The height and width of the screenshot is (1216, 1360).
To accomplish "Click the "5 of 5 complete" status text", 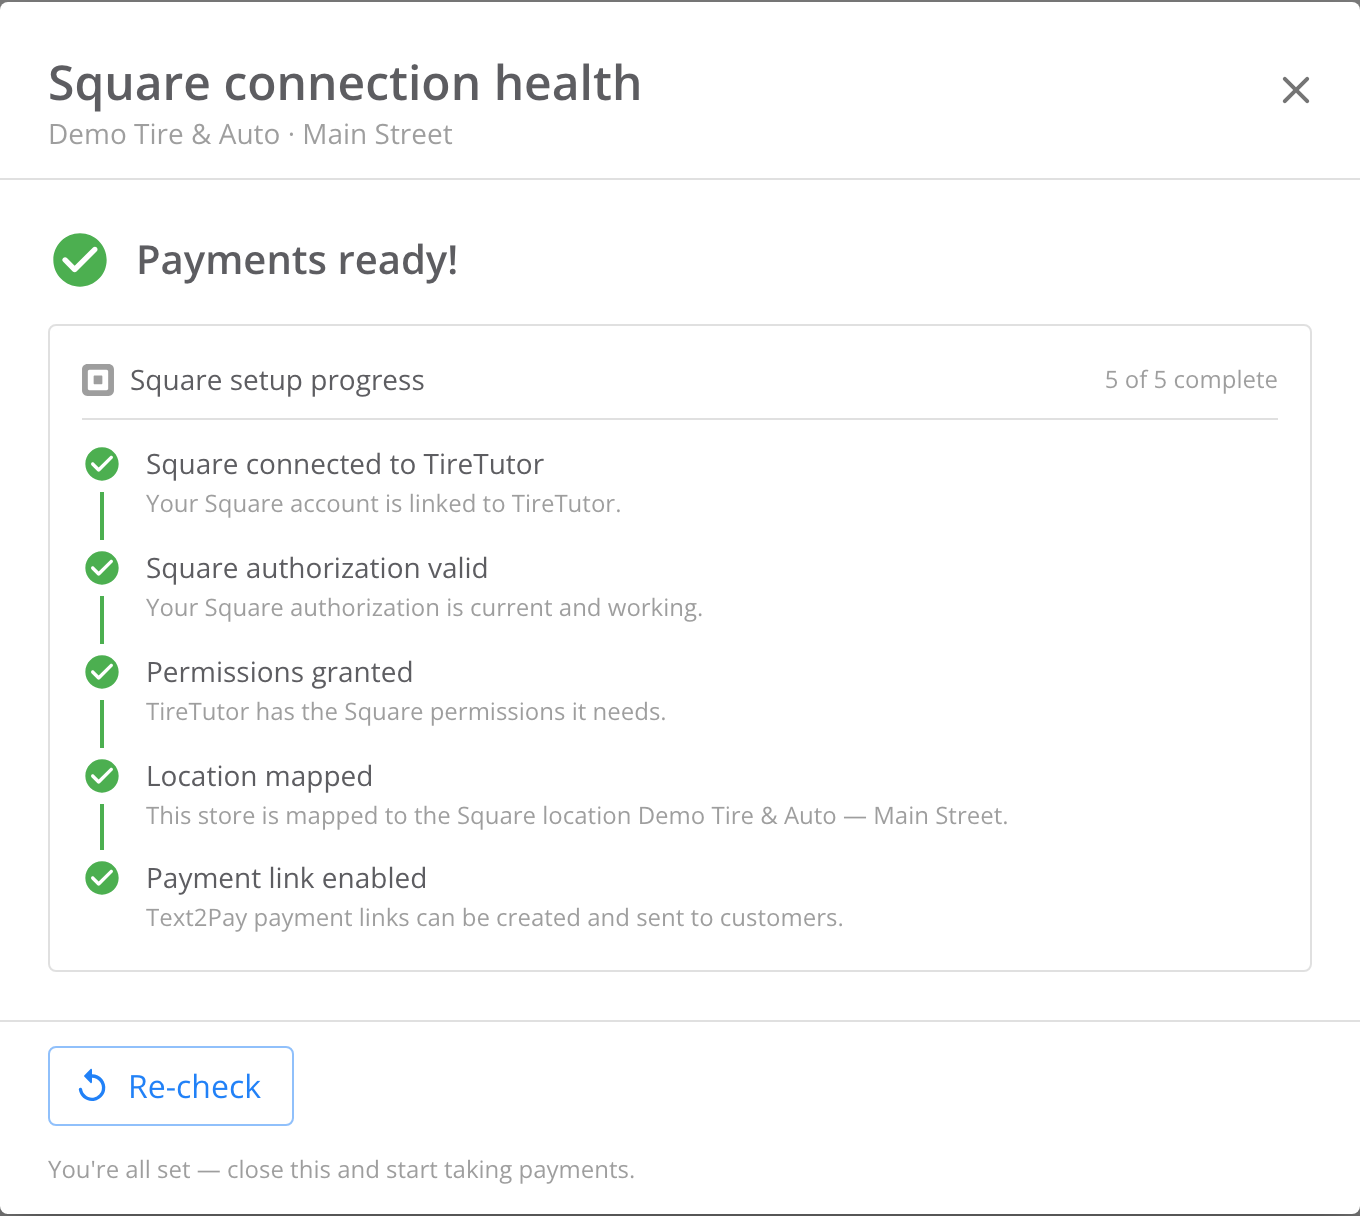I will point(1191,380).
